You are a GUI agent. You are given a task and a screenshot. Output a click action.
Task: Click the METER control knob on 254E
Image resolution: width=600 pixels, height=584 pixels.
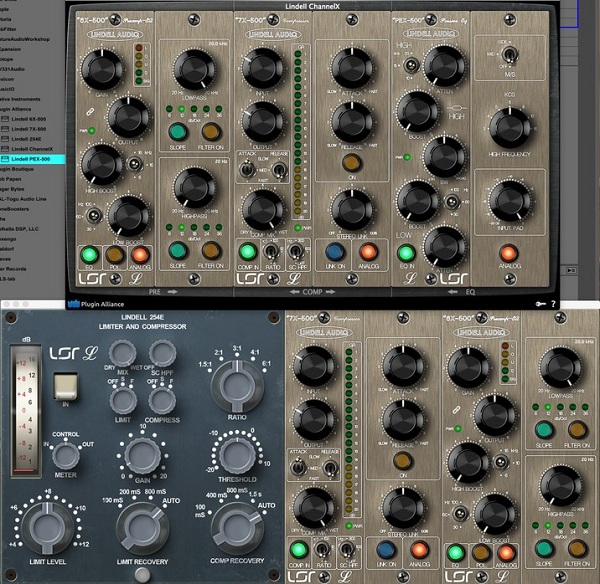click(x=65, y=457)
